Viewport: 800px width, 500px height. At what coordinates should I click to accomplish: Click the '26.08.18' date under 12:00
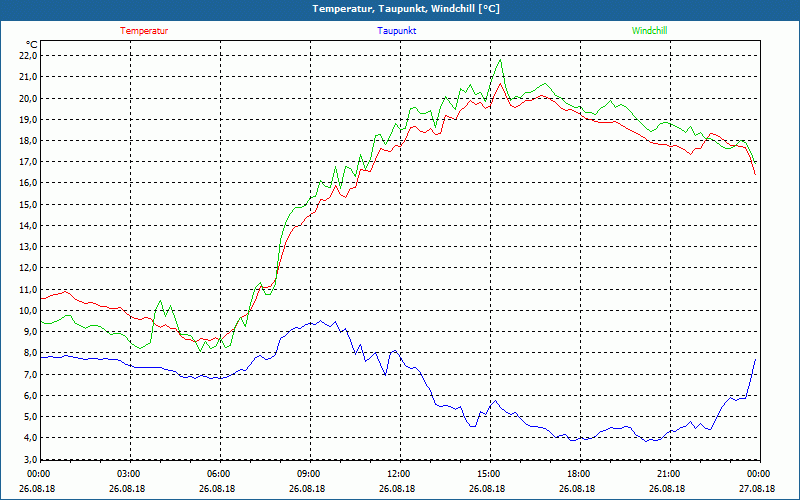[398, 488]
